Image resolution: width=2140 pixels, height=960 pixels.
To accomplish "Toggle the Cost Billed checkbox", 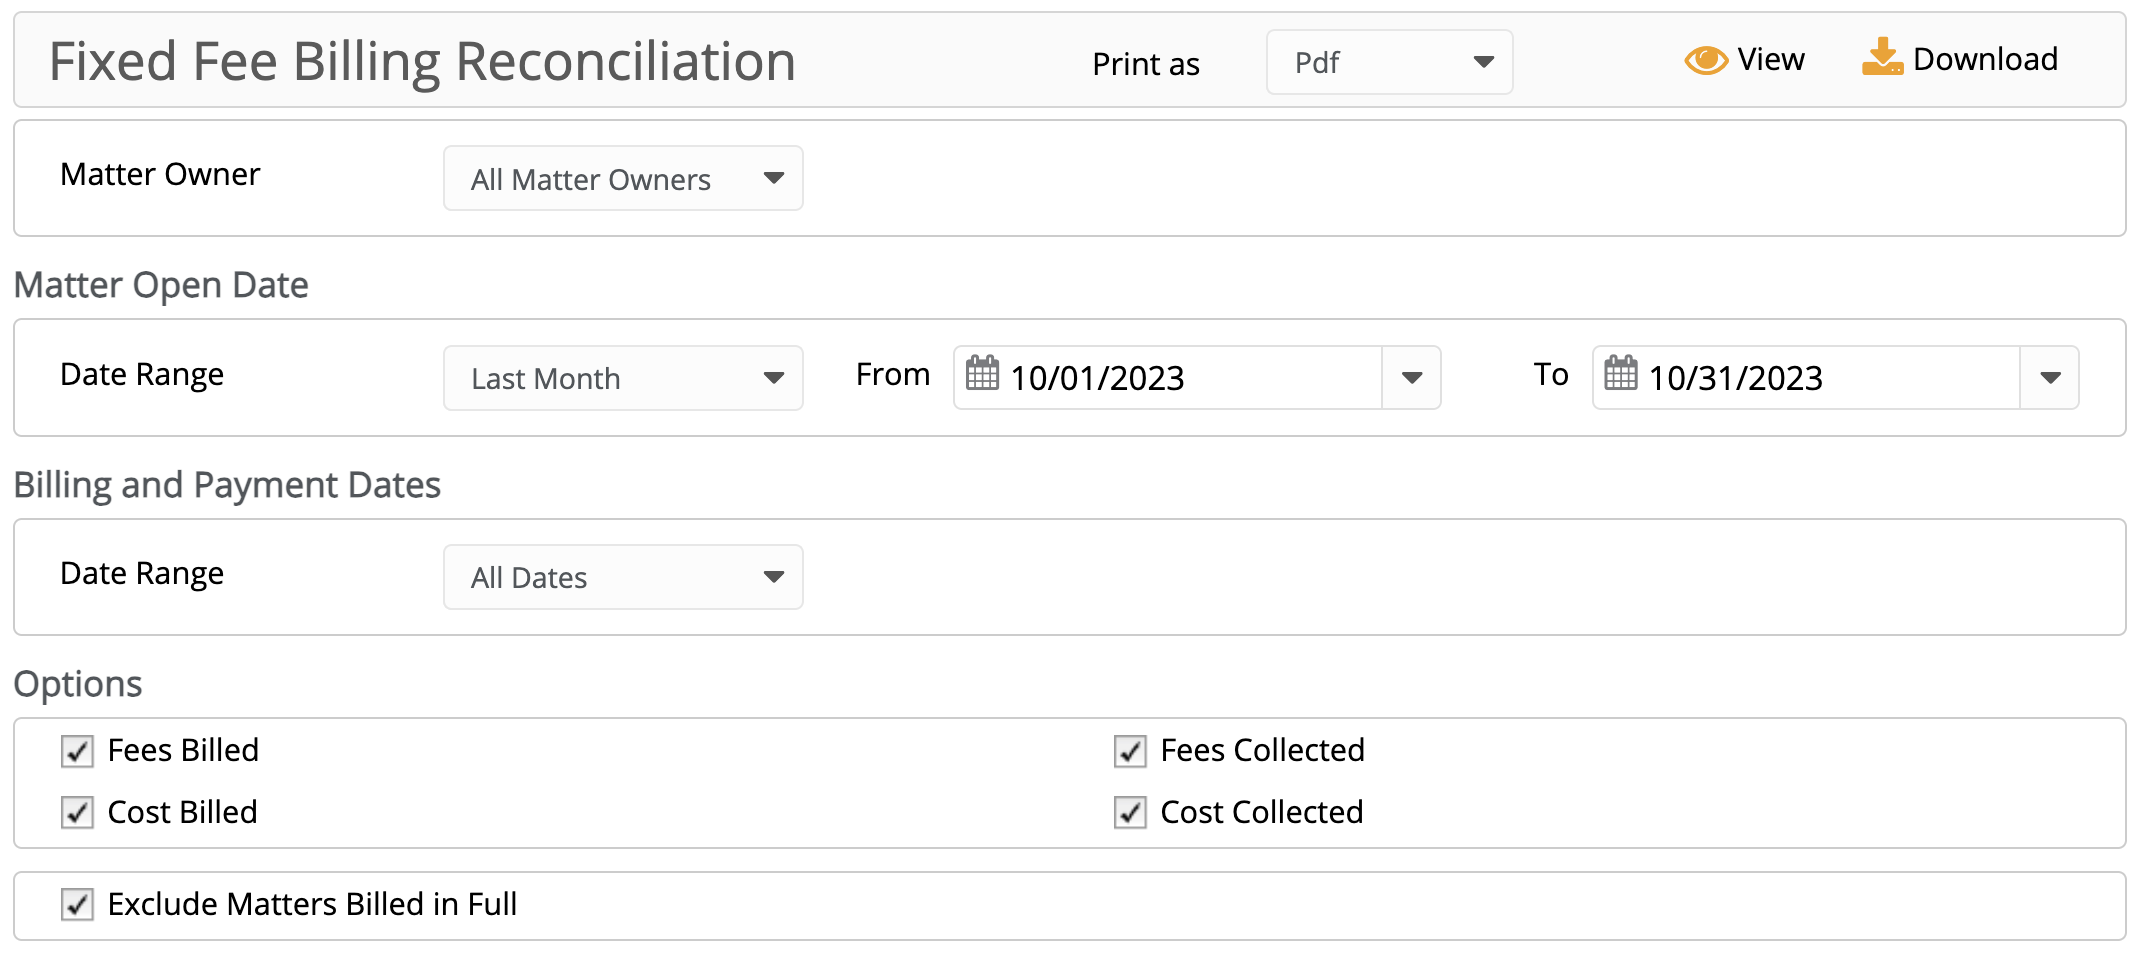I will click(x=77, y=812).
